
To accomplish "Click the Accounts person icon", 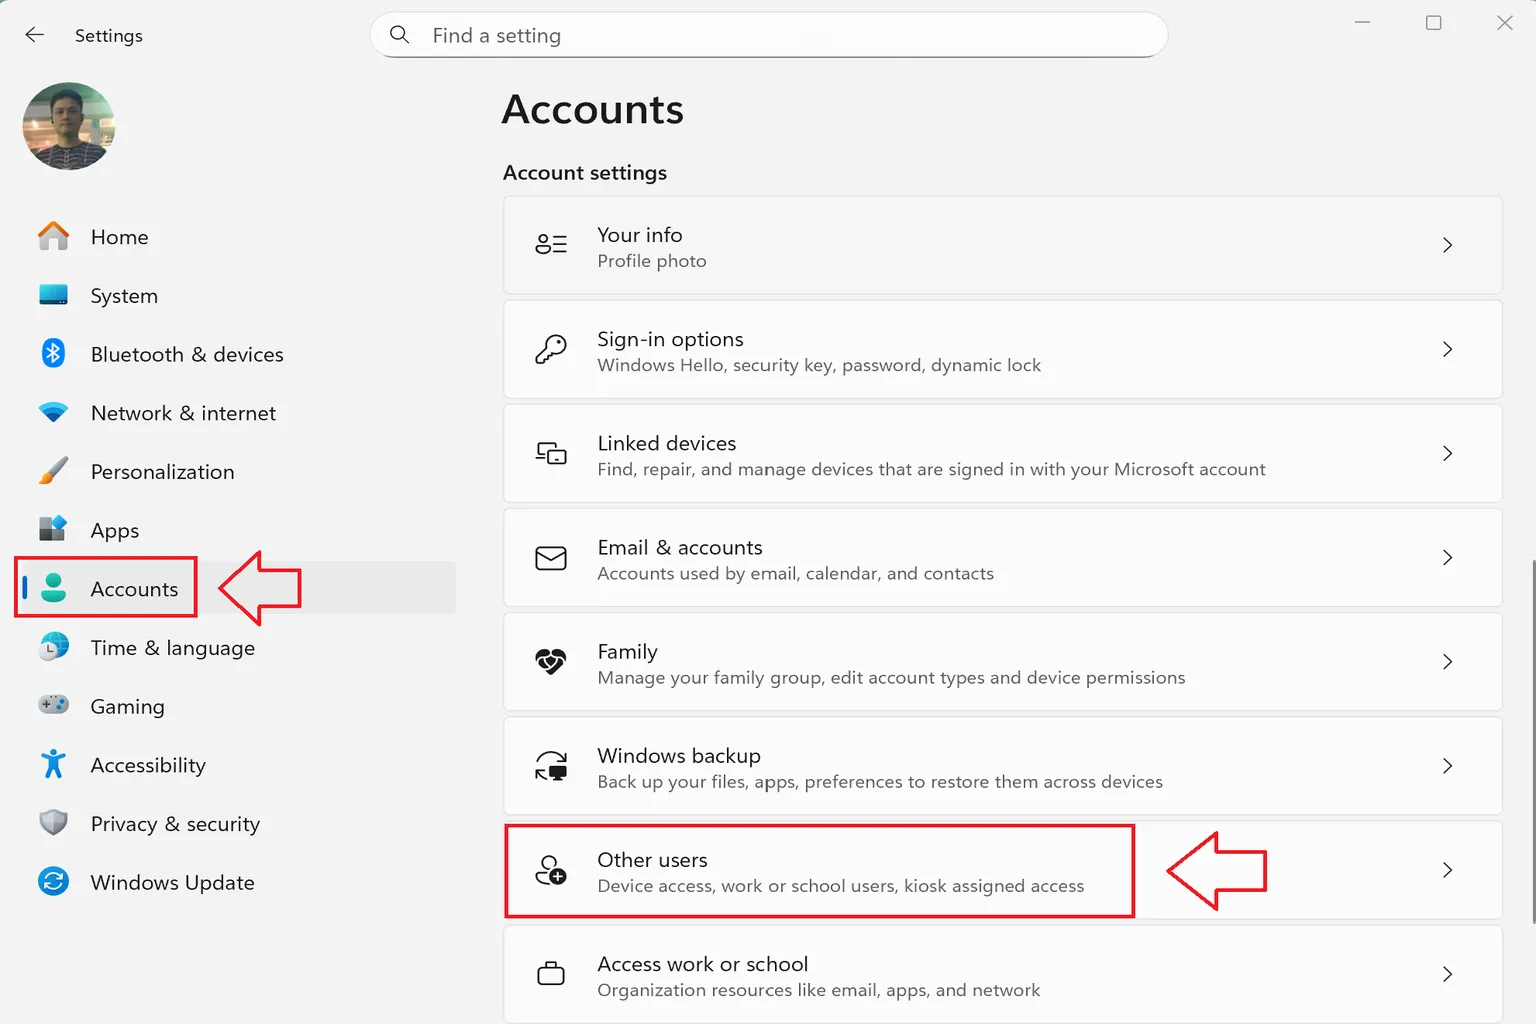I will point(54,588).
